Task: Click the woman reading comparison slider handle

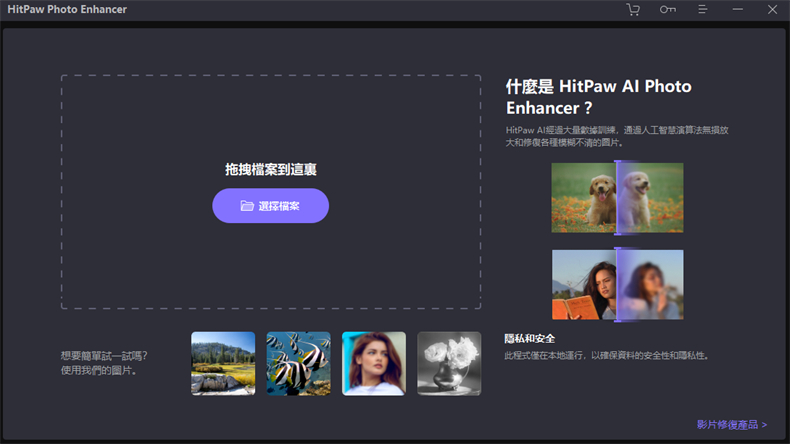Action: click(x=618, y=284)
